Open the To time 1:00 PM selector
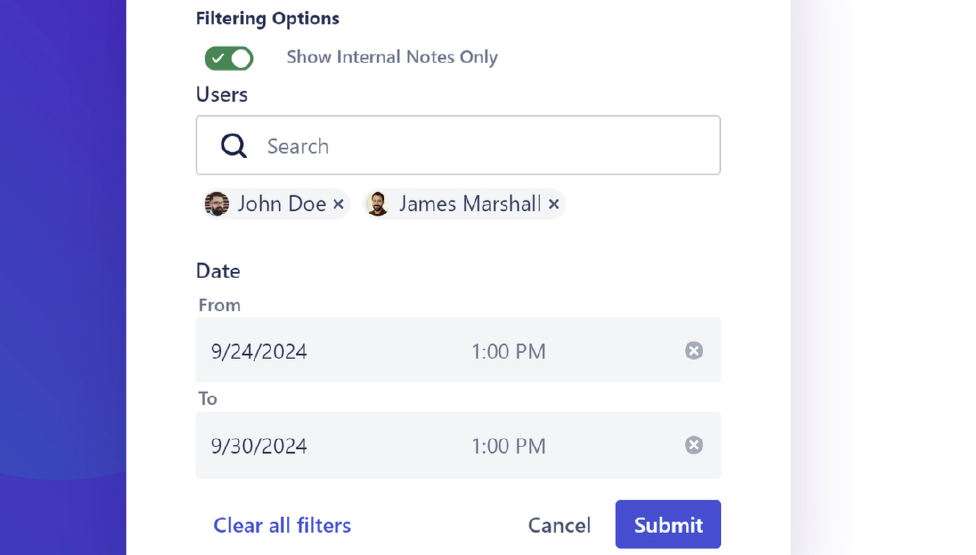This screenshot has width=976, height=555. [508, 445]
